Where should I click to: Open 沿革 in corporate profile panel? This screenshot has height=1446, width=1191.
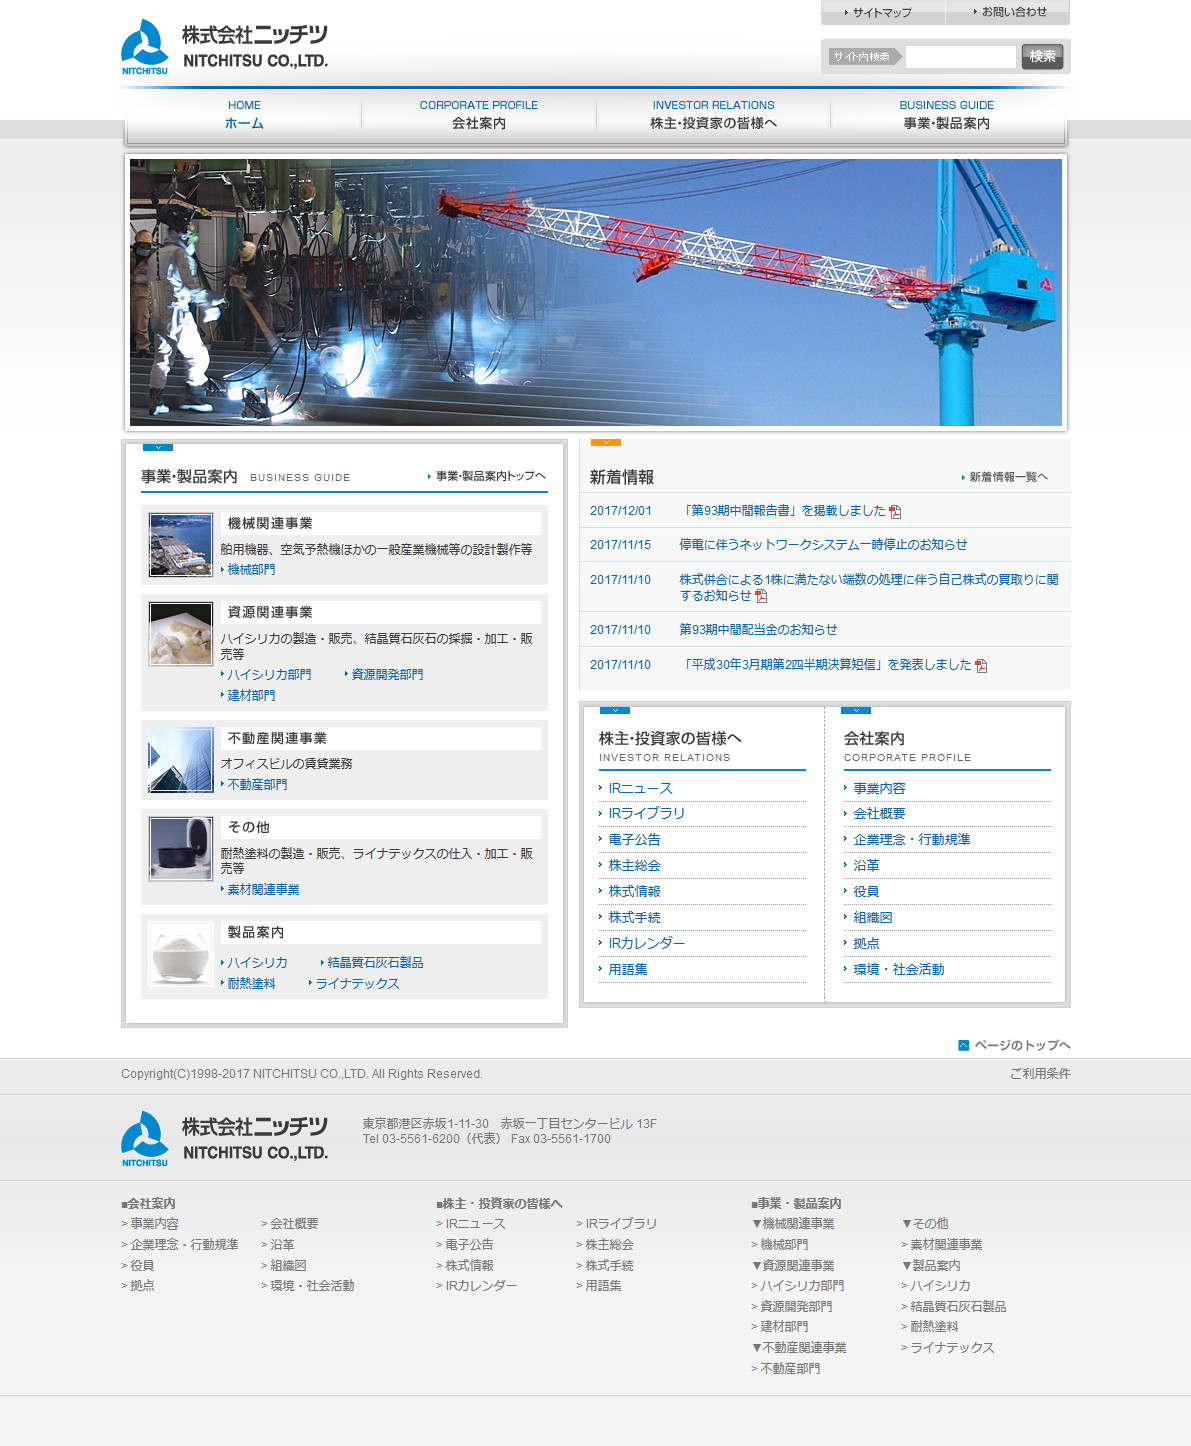click(x=866, y=866)
